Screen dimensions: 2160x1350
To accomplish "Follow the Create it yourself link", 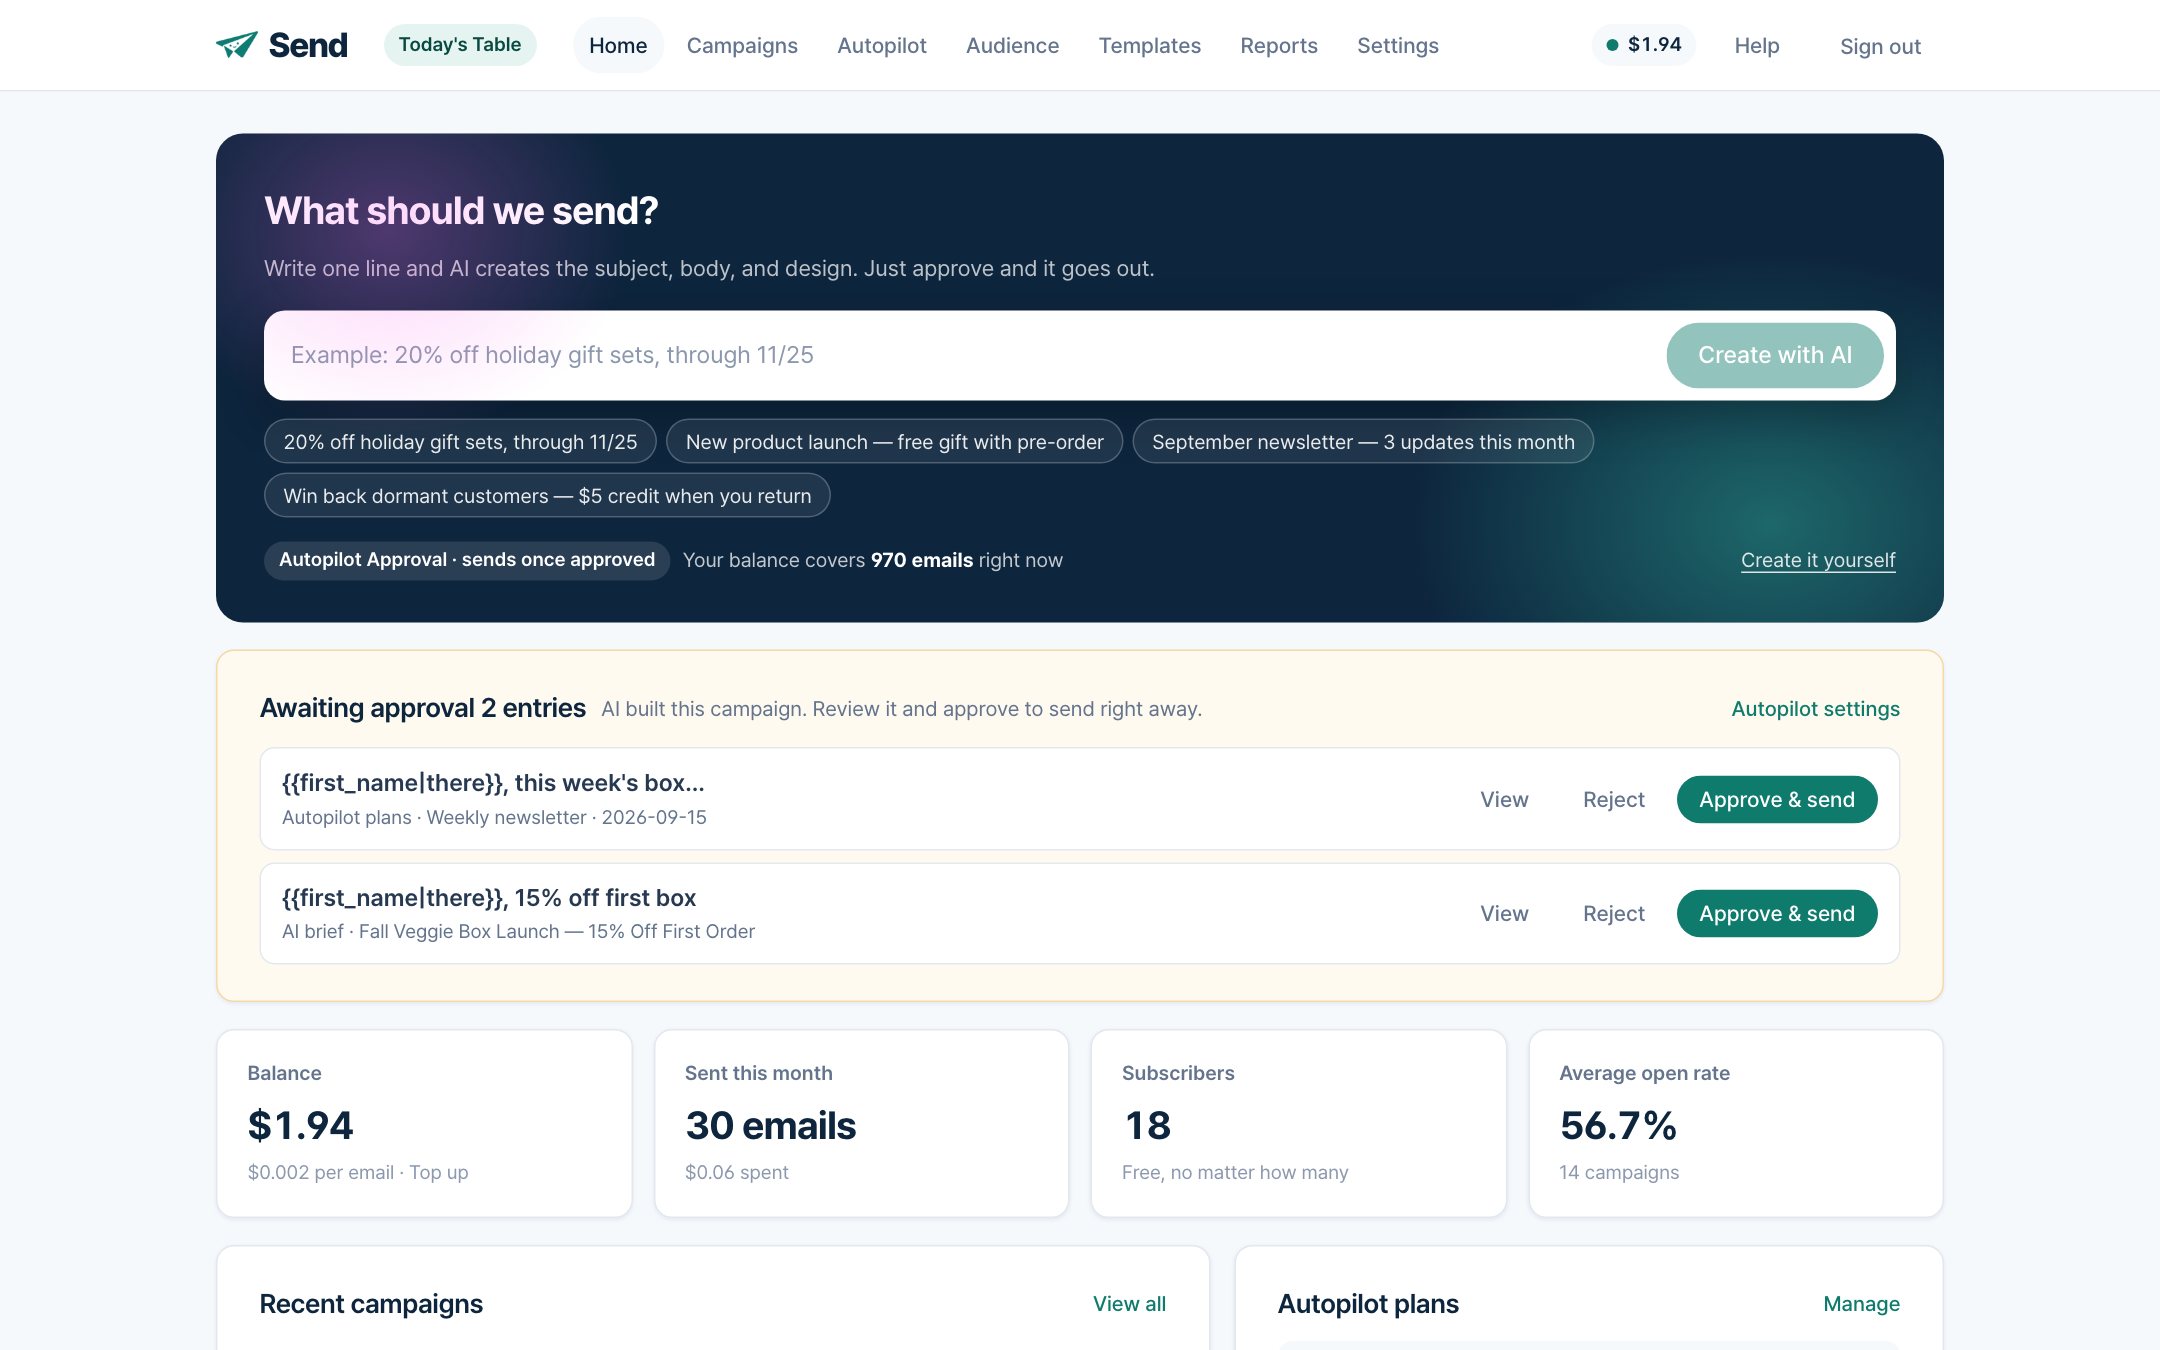I will click(x=1818, y=560).
